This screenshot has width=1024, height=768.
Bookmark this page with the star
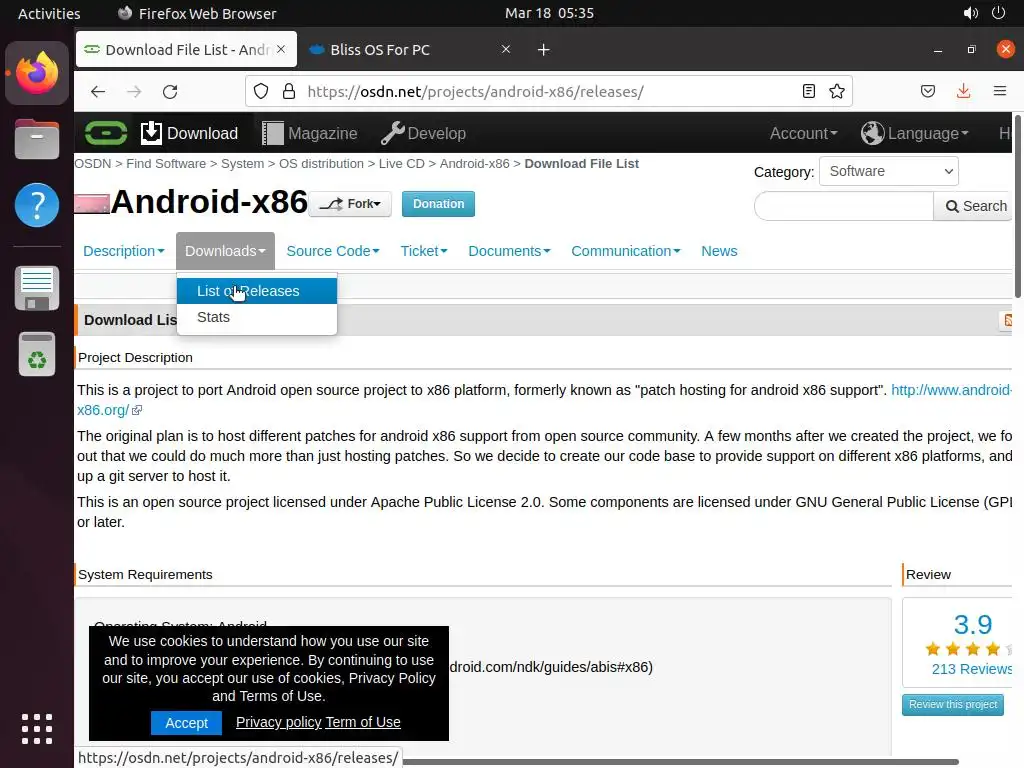tap(837, 91)
